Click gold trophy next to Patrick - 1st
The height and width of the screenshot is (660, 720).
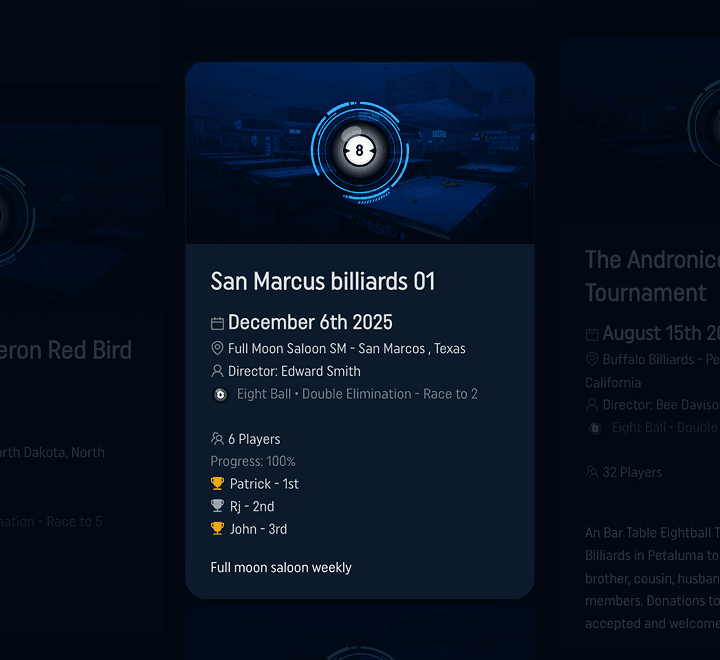tap(217, 484)
